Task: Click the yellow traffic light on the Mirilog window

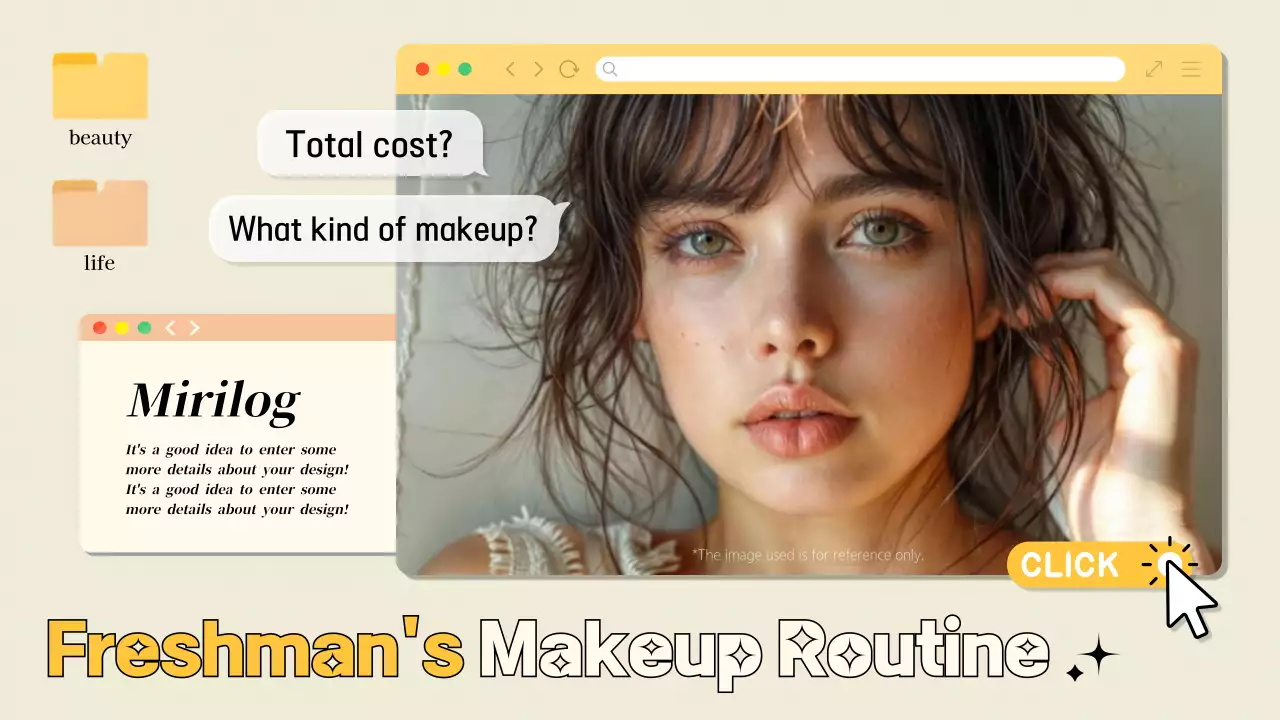Action: coord(122,327)
